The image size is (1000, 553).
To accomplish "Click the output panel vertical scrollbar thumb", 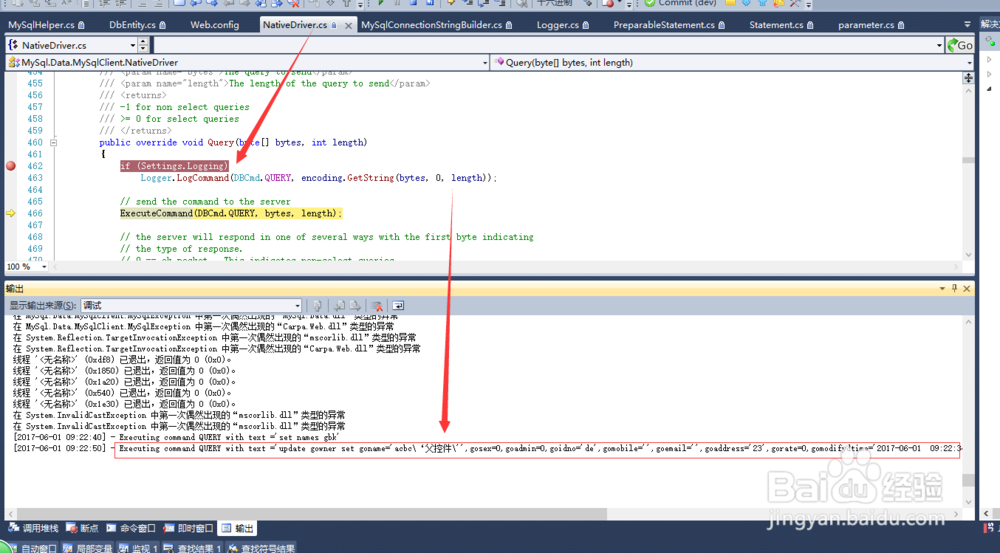I will point(968,480).
